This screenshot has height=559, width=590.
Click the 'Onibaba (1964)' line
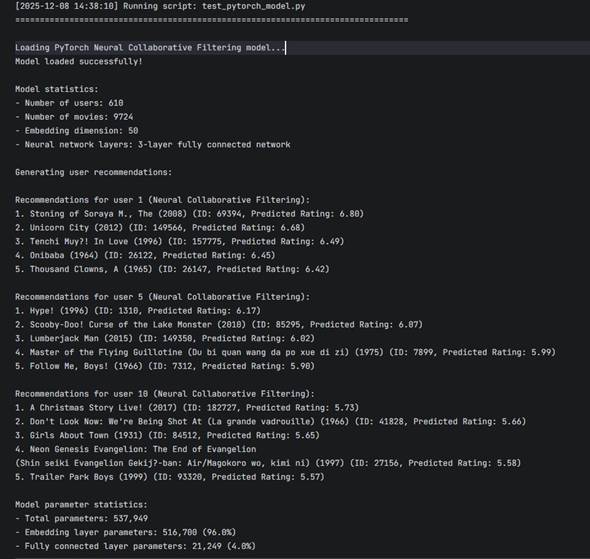(145, 255)
